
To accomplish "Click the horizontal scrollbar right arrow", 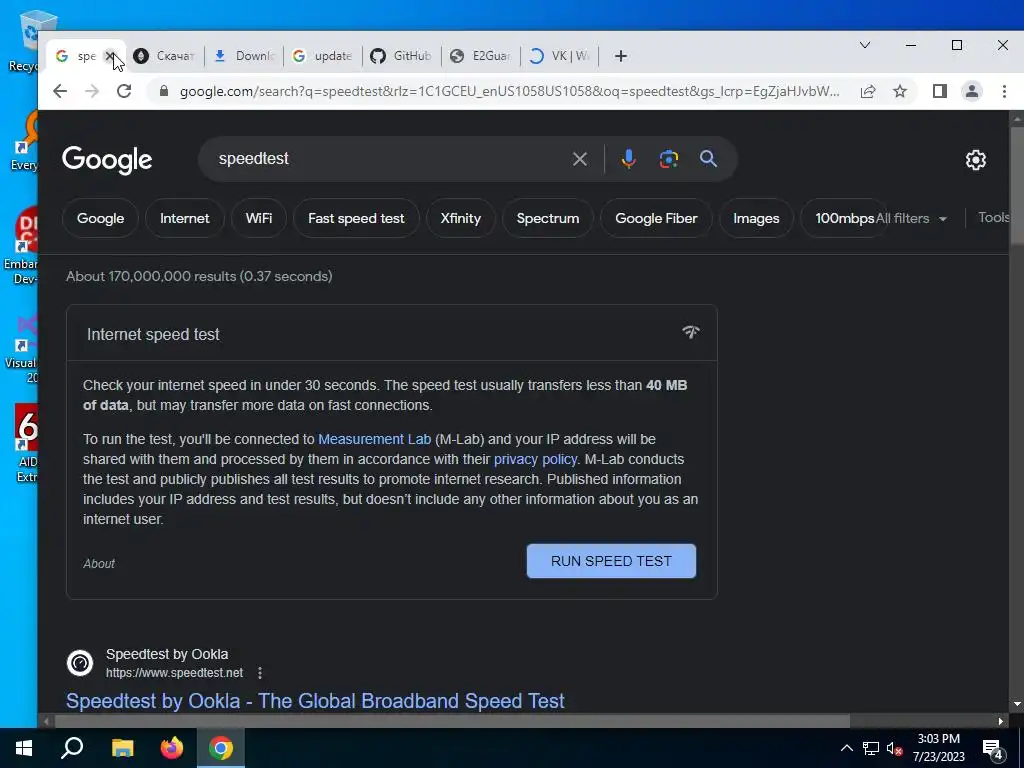I will (1000, 721).
